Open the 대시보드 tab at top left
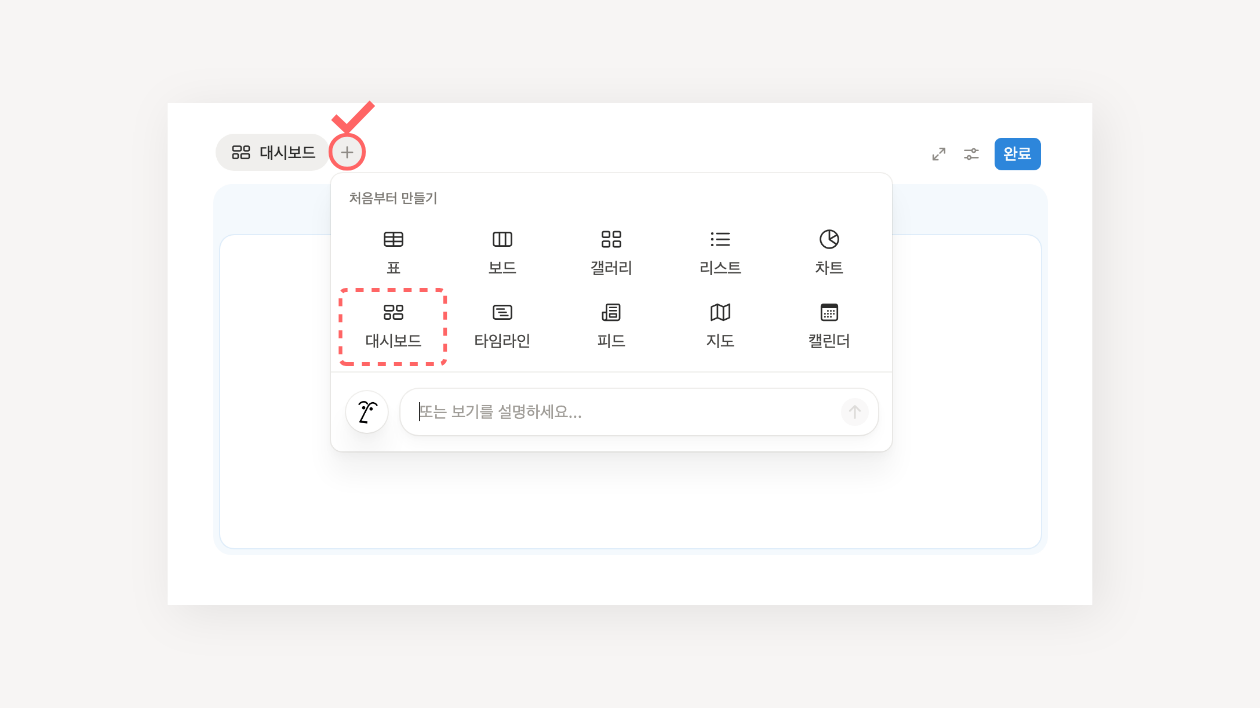Screen dimensions: 1260x708 (273, 153)
